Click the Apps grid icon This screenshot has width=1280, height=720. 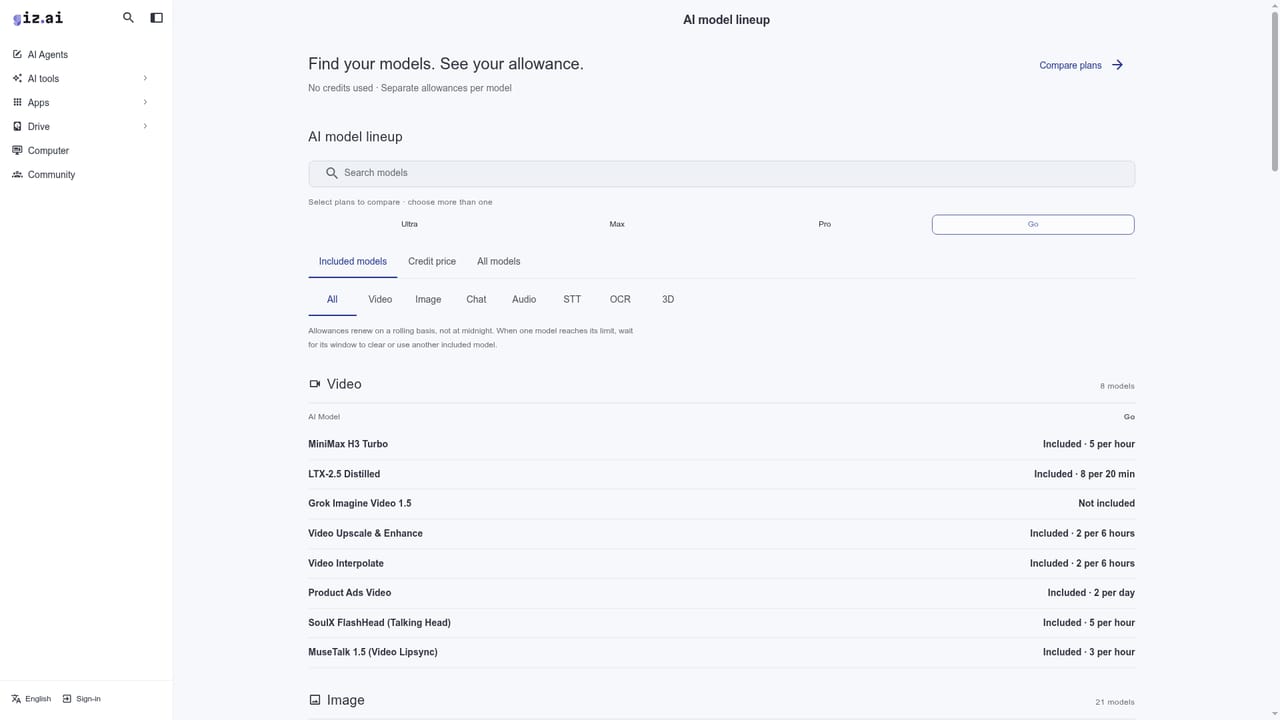pos(17,102)
